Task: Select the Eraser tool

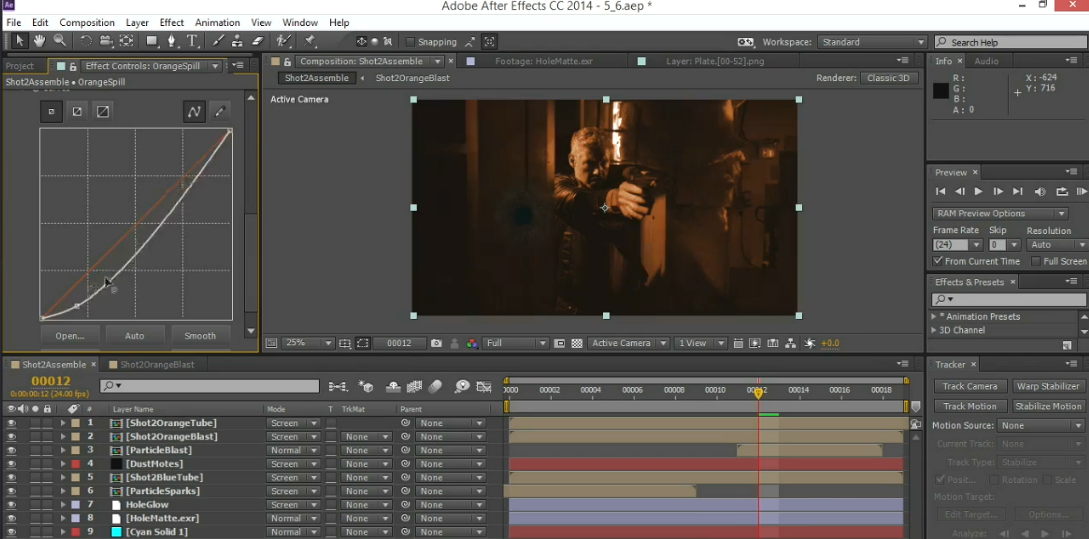Action: [258, 41]
